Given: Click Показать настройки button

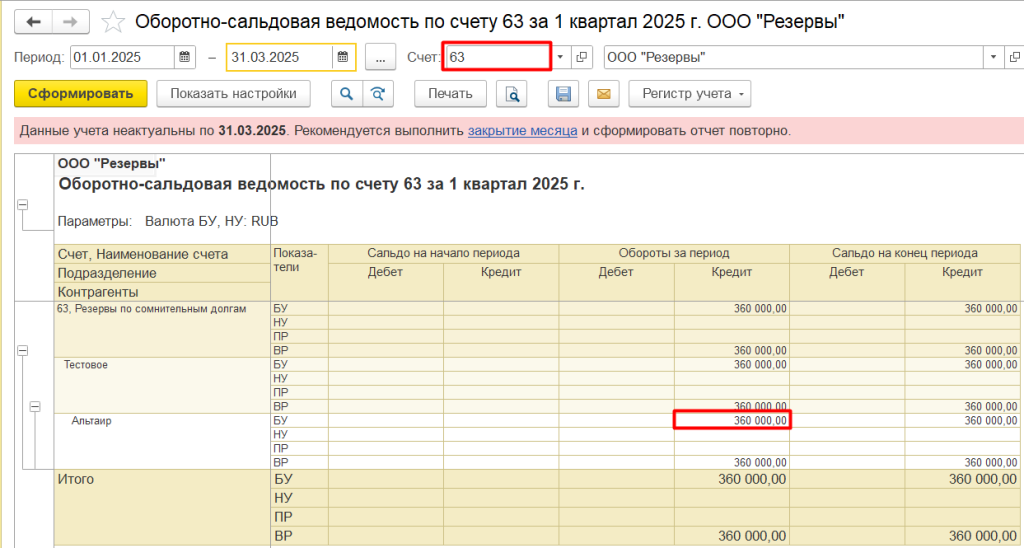Looking at the screenshot, I should pos(233,94).
